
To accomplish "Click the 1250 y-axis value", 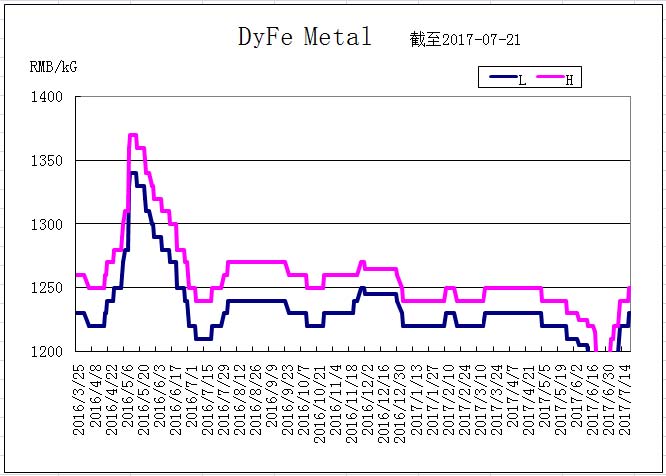I will pyautogui.click(x=46, y=288).
